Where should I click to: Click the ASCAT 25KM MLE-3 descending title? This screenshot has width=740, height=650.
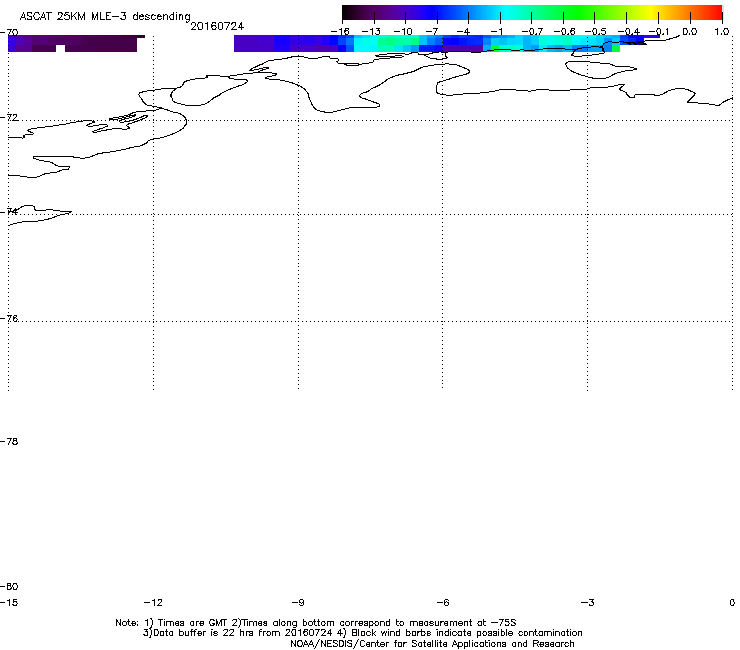(105, 16)
